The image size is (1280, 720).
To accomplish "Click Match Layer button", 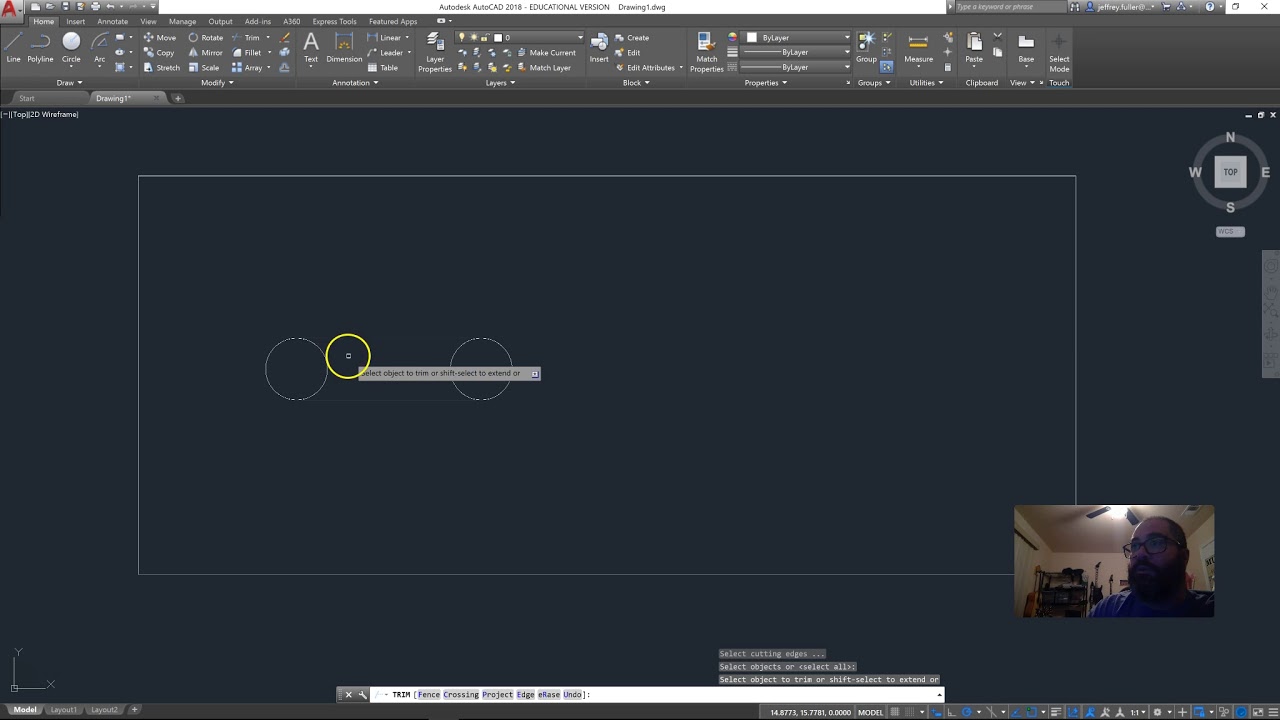I will pos(544,68).
